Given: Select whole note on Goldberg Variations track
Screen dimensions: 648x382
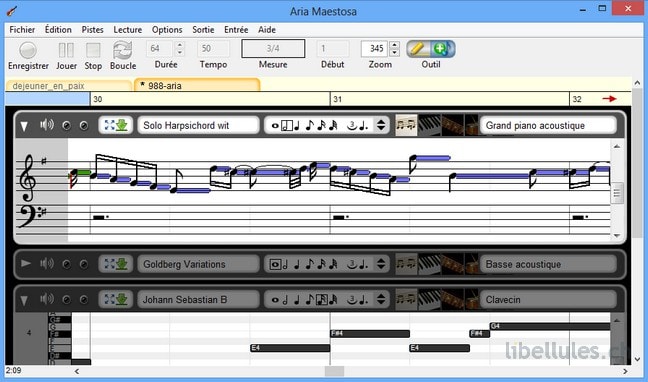Looking at the screenshot, I should (x=275, y=264).
